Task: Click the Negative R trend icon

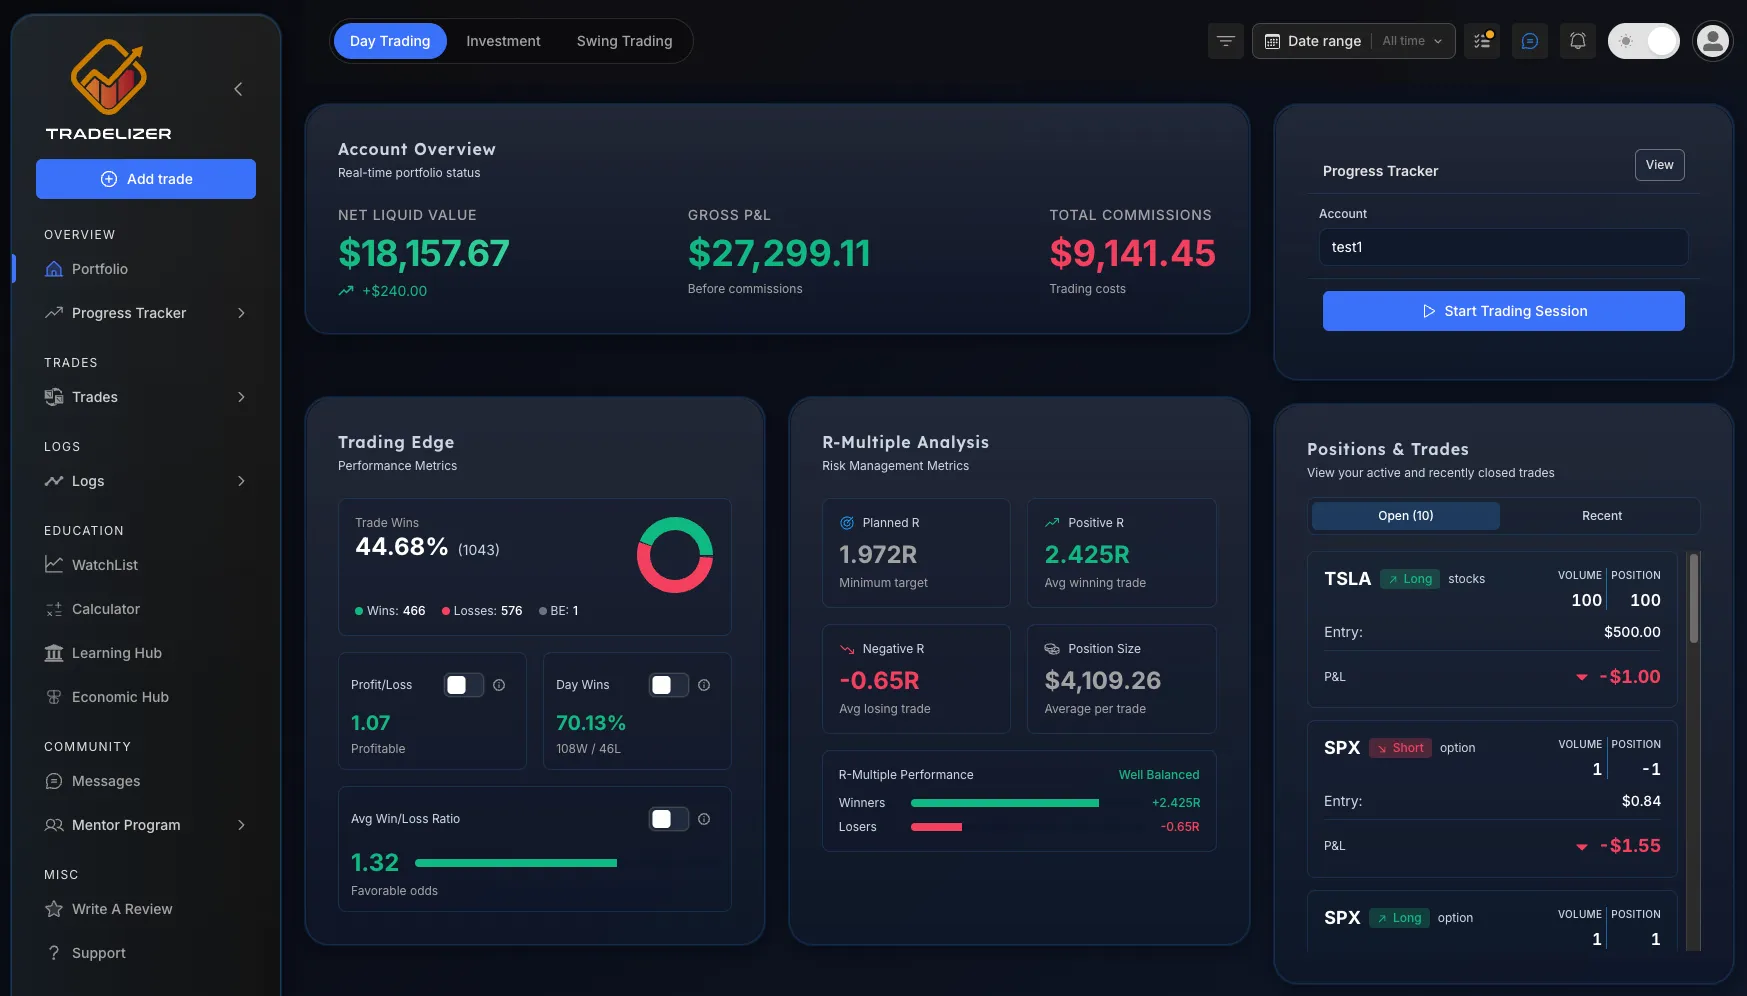Action: click(847, 649)
